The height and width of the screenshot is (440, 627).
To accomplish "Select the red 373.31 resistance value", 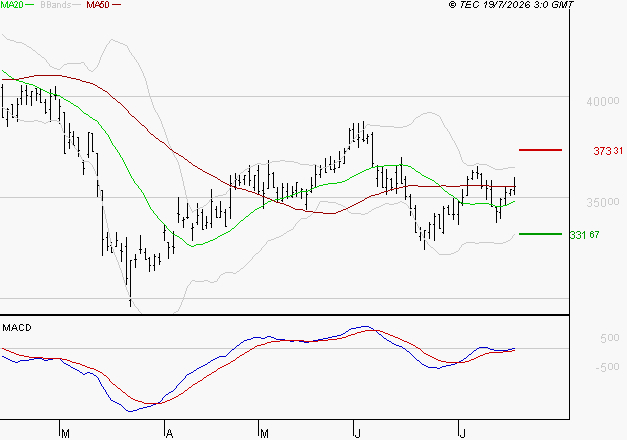I will coord(608,151).
